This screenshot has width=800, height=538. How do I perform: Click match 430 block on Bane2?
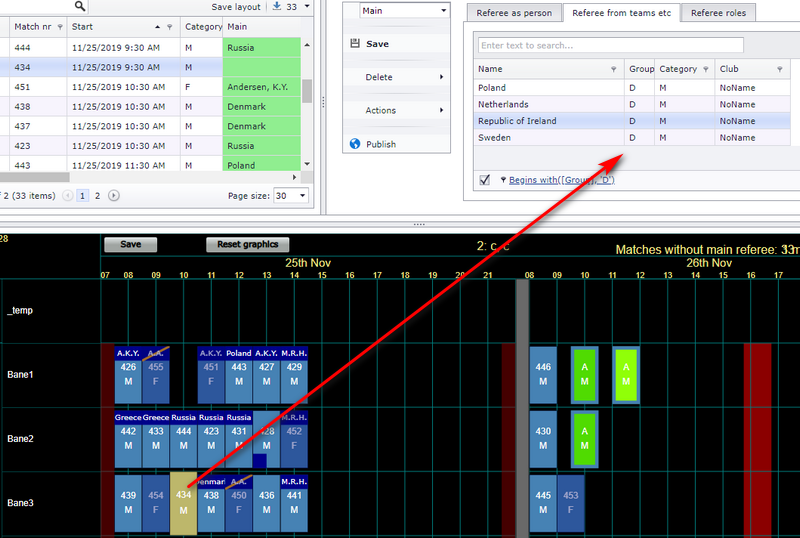tap(543, 439)
